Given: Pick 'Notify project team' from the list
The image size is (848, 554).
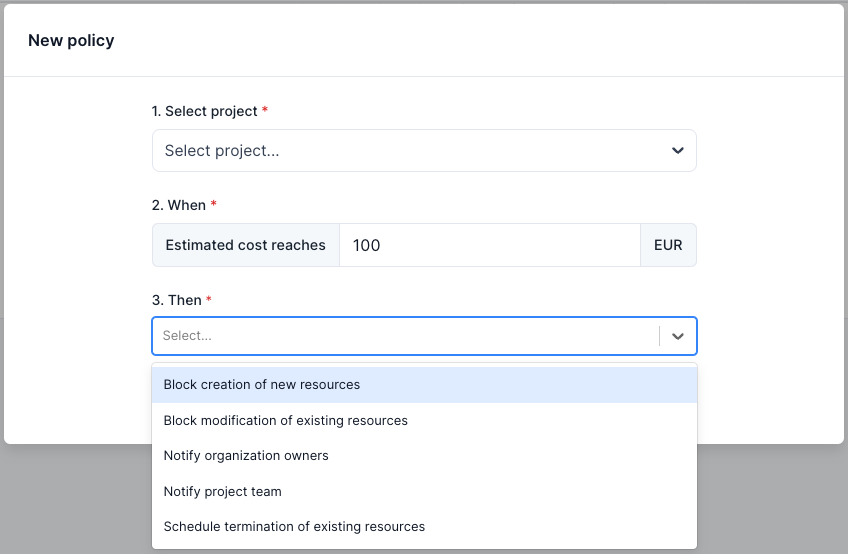Looking at the screenshot, I should click(223, 491).
